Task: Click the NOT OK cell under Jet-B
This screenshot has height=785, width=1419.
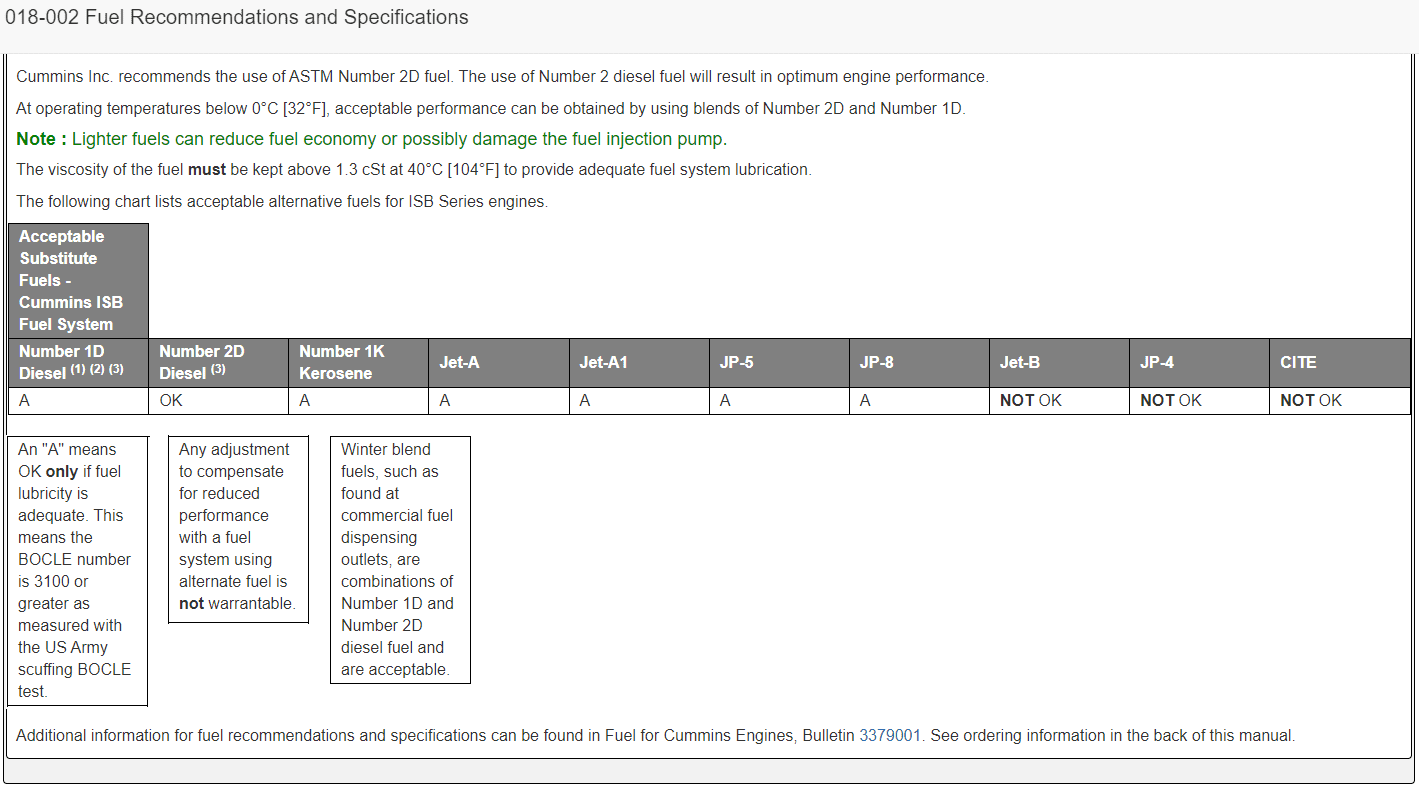Action: [x=1059, y=400]
